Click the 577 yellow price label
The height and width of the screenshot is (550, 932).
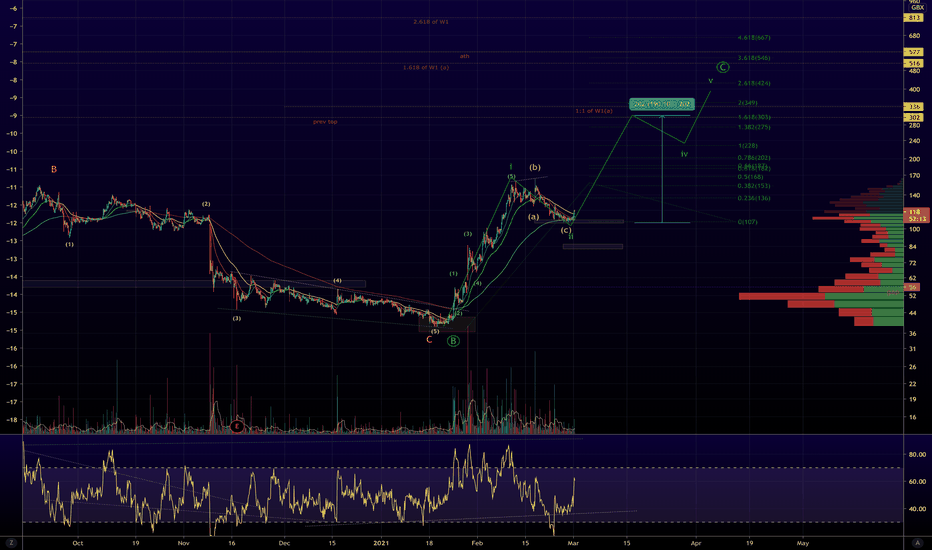[x=914, y=52]
